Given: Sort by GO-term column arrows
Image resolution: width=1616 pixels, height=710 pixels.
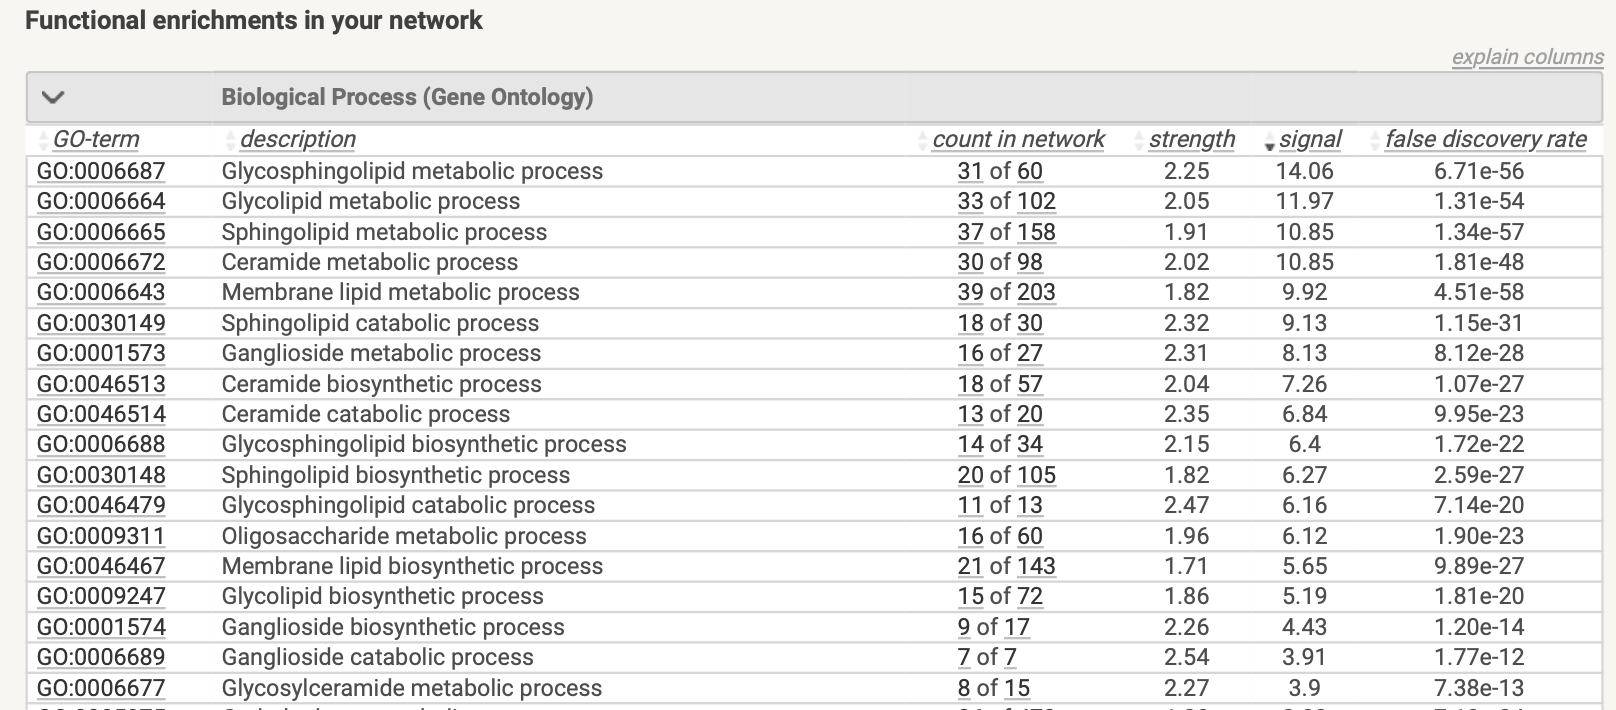Looking at the screenshot, I should click(43, 140).
